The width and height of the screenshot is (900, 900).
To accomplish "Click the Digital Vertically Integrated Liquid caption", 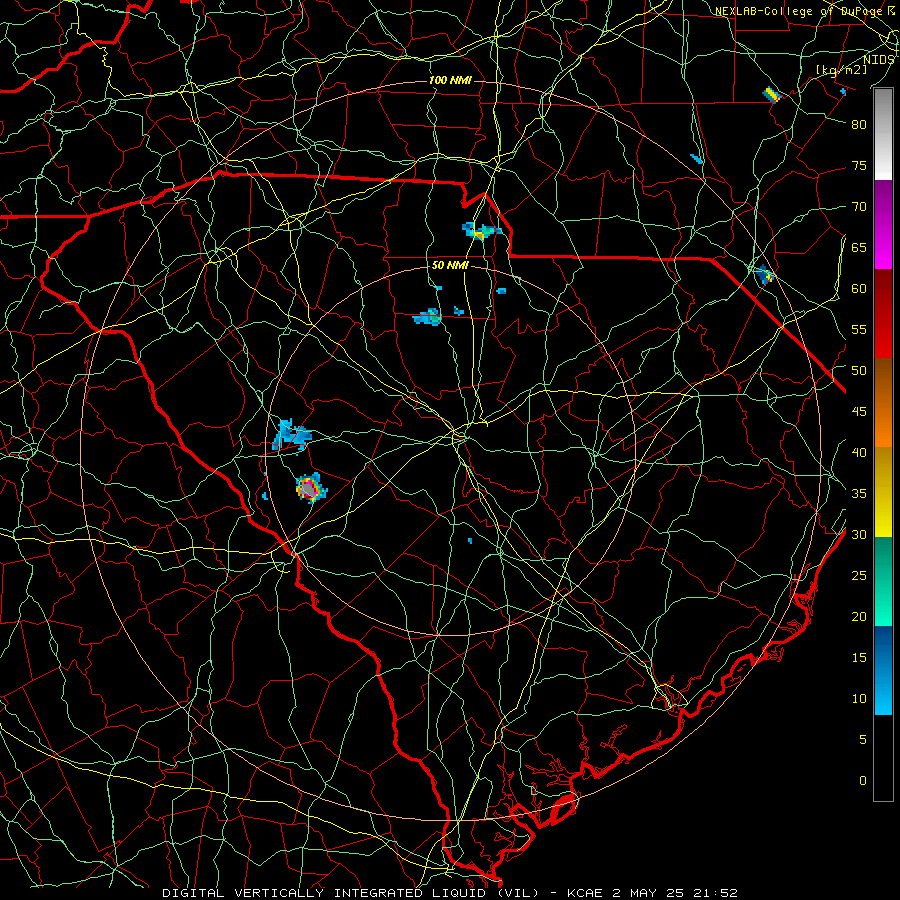I will click(x=449, y=893).
